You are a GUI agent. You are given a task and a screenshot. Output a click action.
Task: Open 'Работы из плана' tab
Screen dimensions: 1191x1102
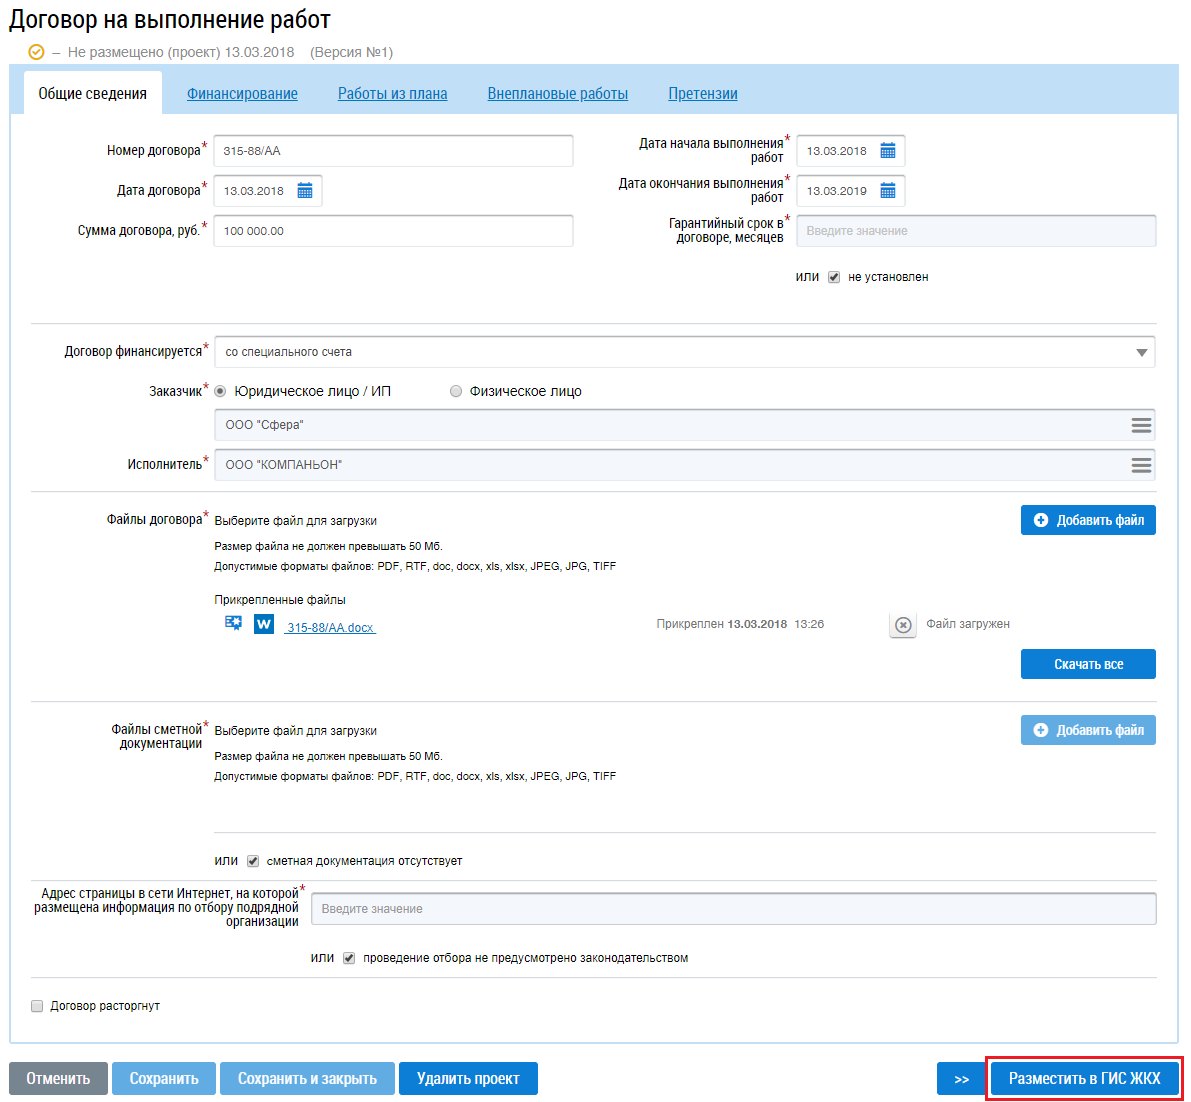[x=392, y=94]
